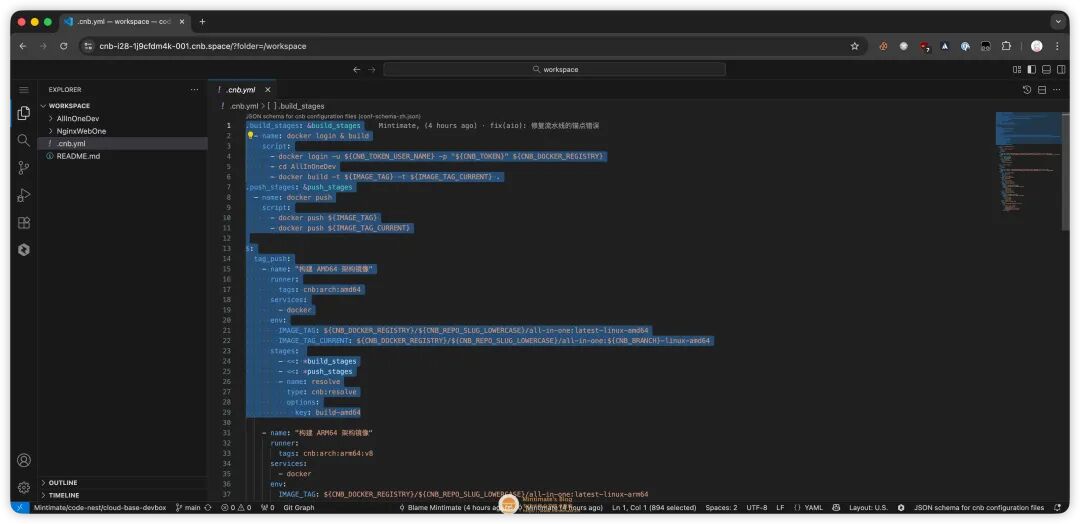Open README.md in the explorer

coord(78,156)
